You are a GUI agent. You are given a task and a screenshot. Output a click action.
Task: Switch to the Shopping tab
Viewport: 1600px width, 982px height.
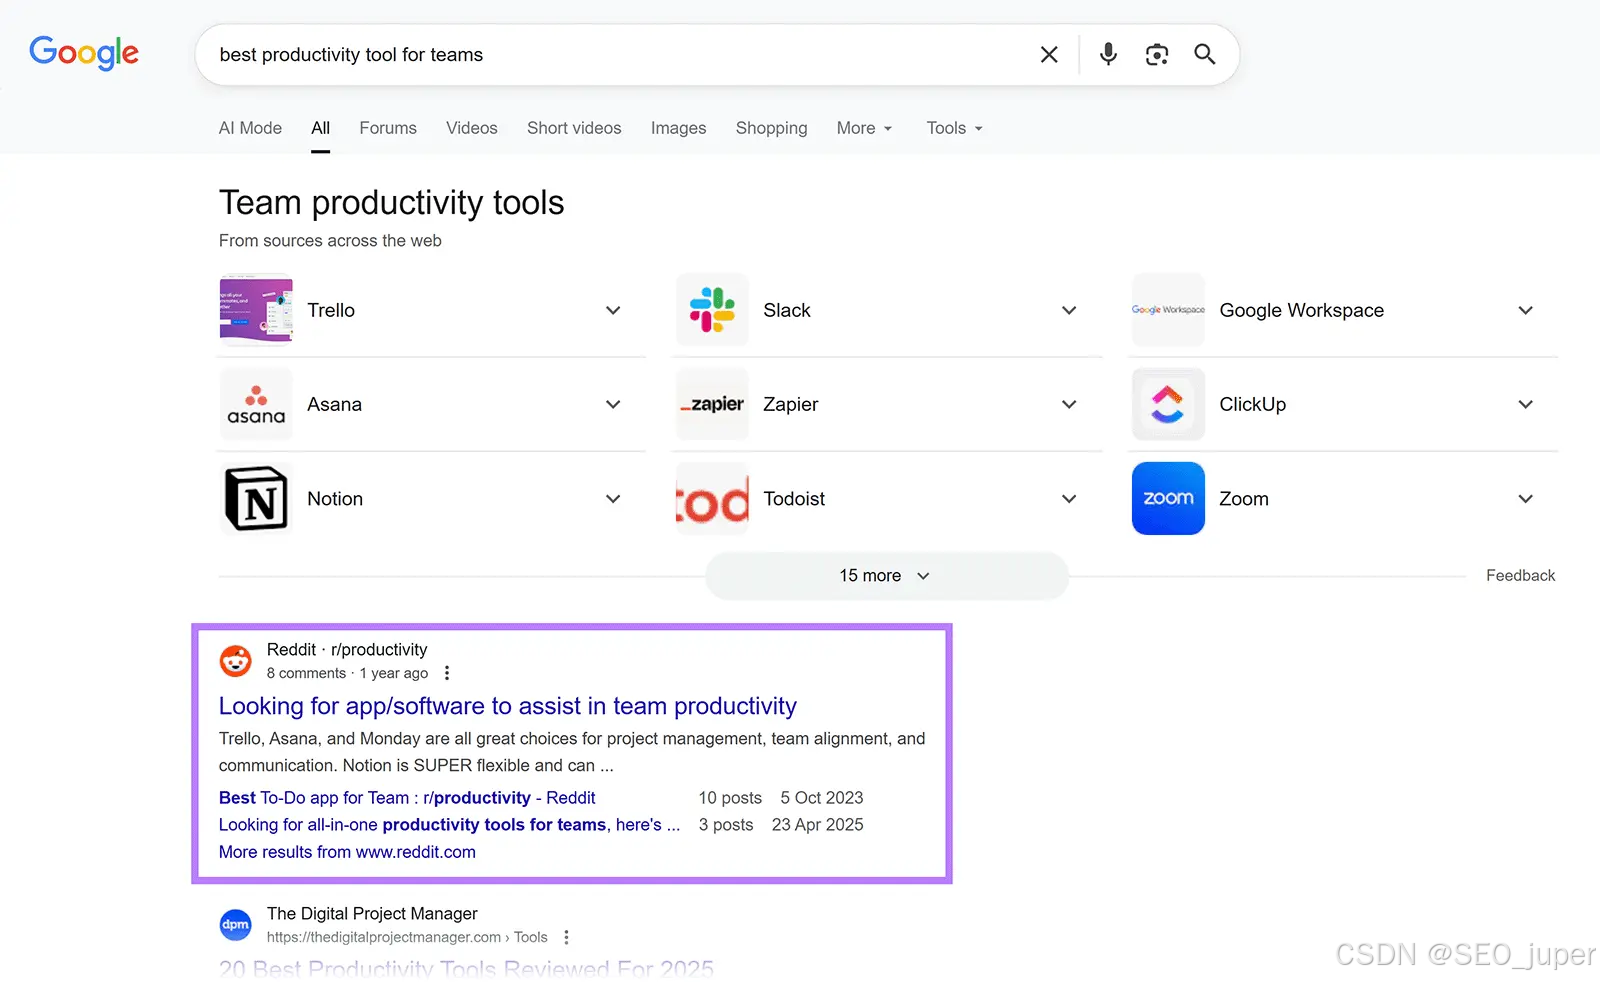(x=771, y=128)
